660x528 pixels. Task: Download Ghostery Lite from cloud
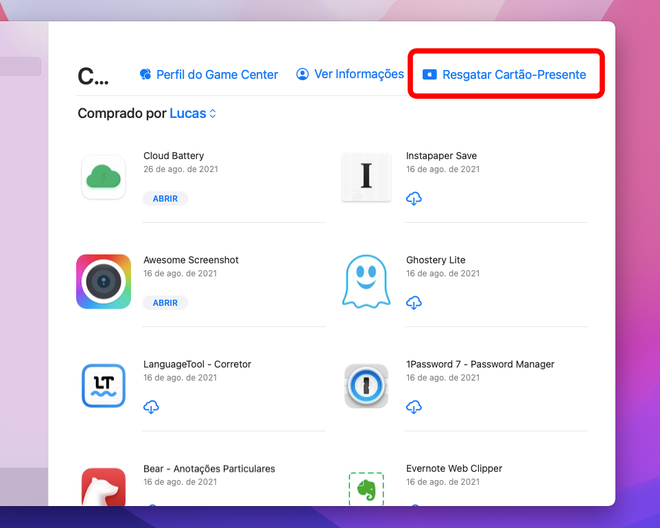pyautogui.click(x=414, y=303)
